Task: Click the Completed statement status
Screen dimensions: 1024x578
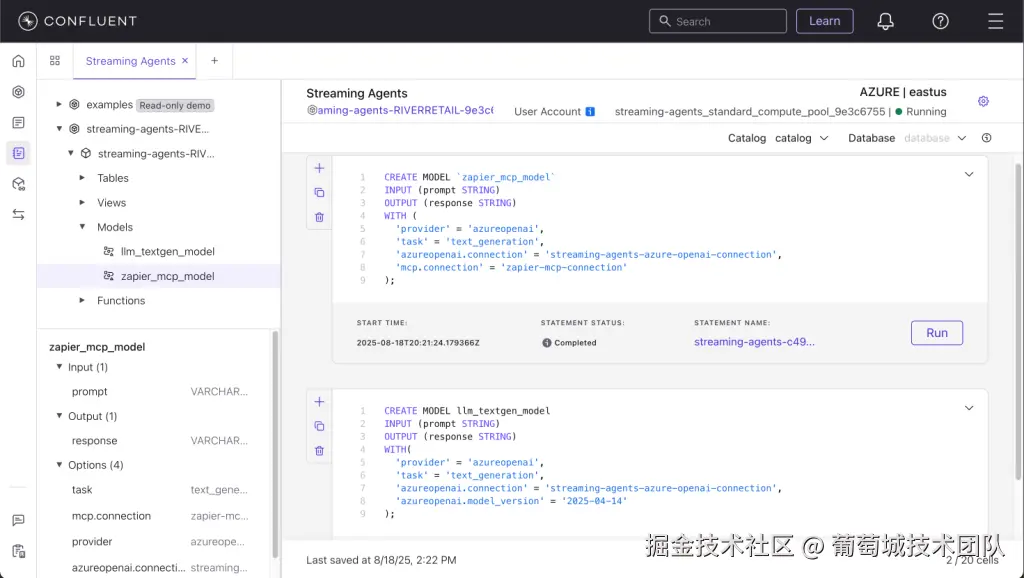Action: click(x=569, y=343)
